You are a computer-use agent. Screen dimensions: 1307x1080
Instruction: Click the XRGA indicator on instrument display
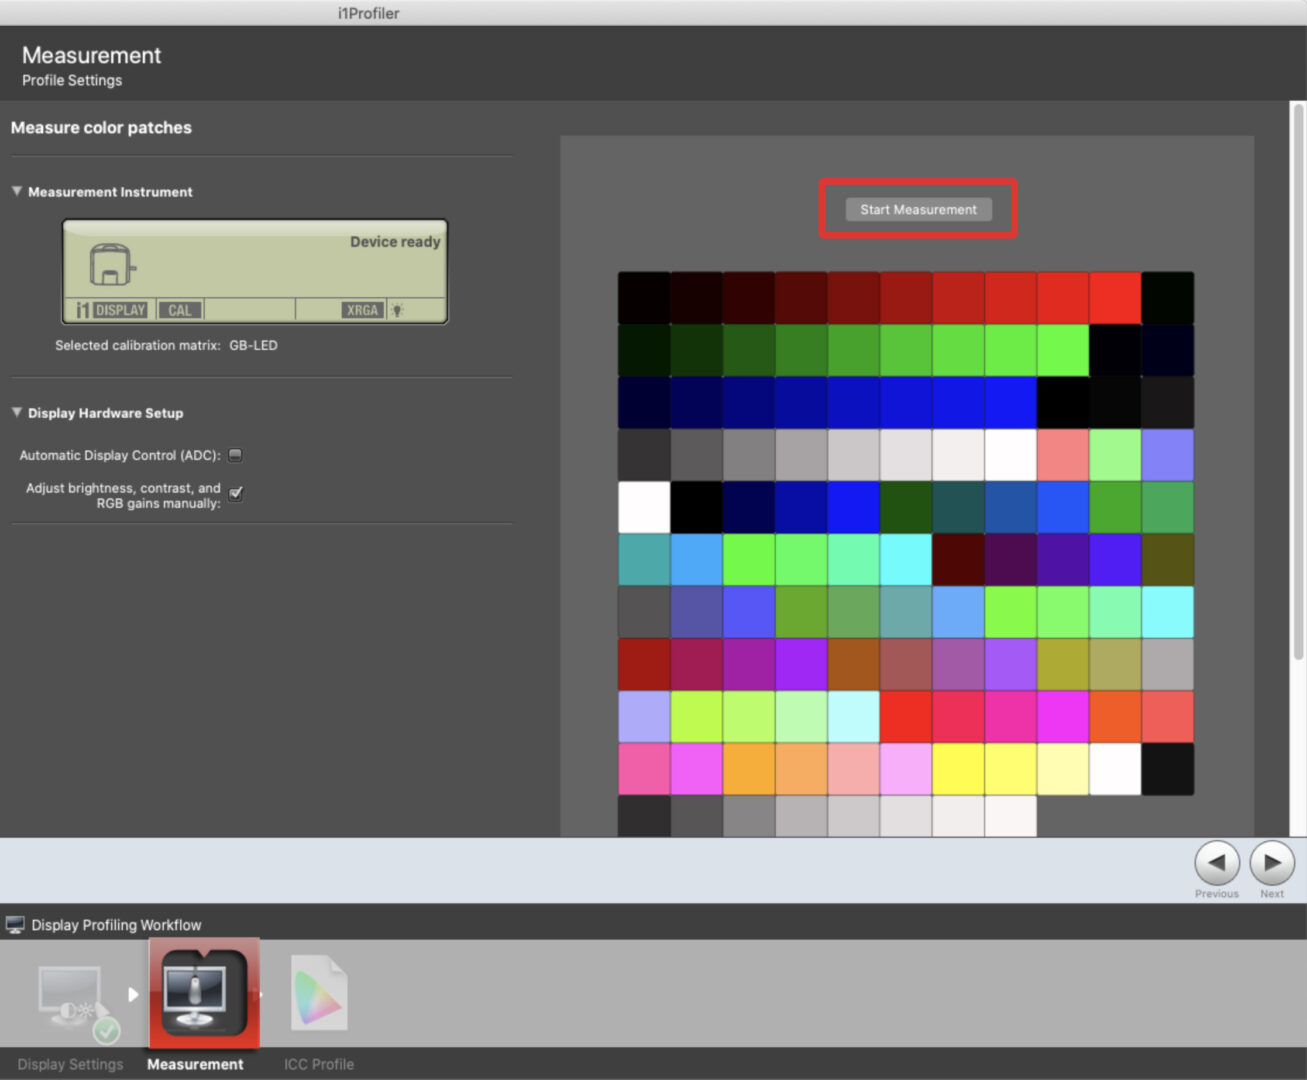[x=362, y=310]
